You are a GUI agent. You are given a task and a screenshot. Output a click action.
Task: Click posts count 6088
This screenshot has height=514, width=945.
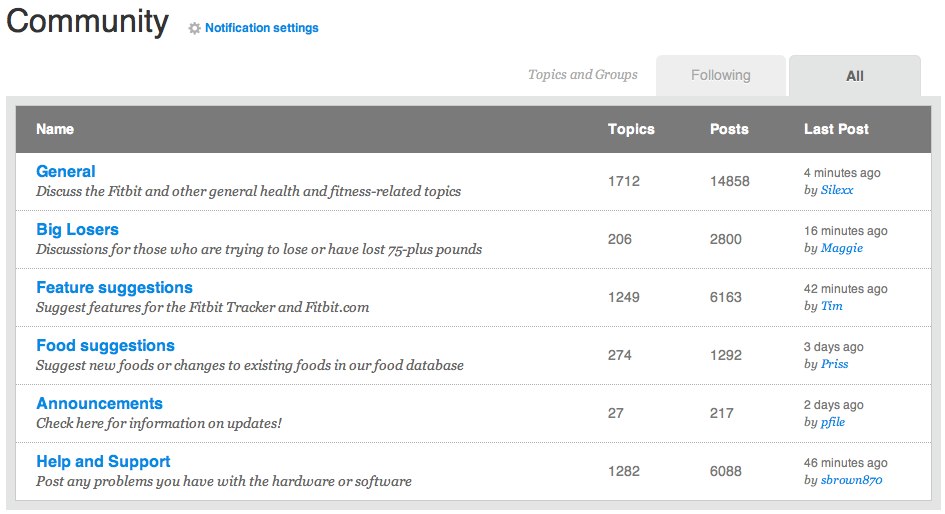(726, 471)
